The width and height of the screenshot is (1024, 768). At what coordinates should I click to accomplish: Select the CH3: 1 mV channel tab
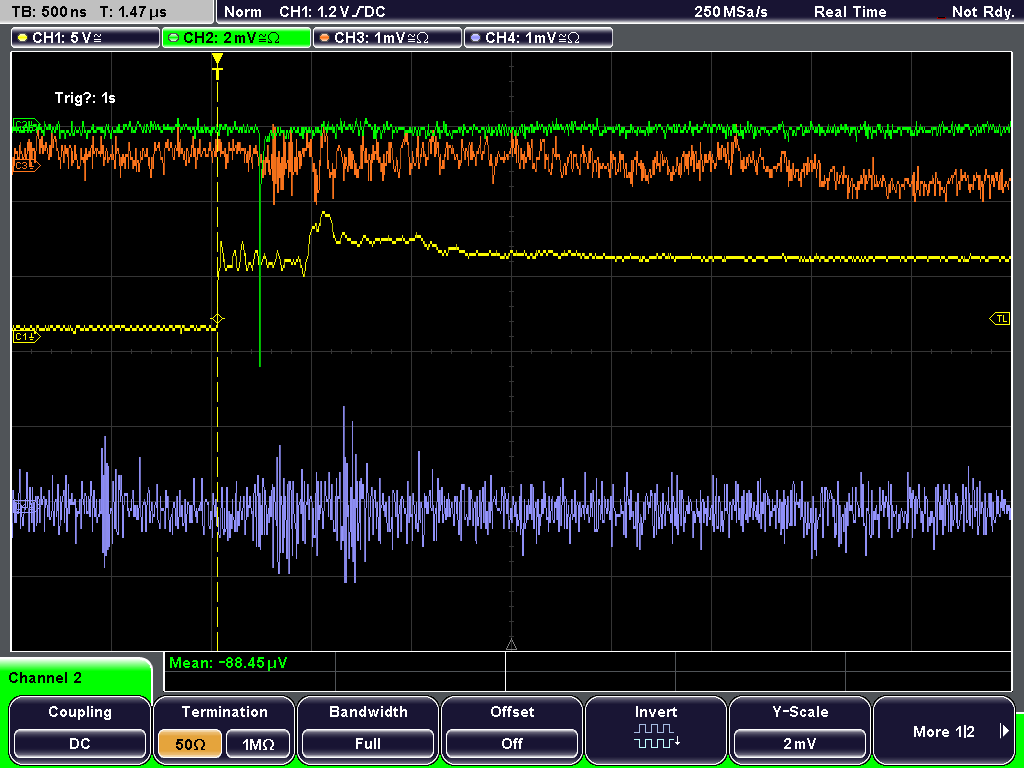387,38
